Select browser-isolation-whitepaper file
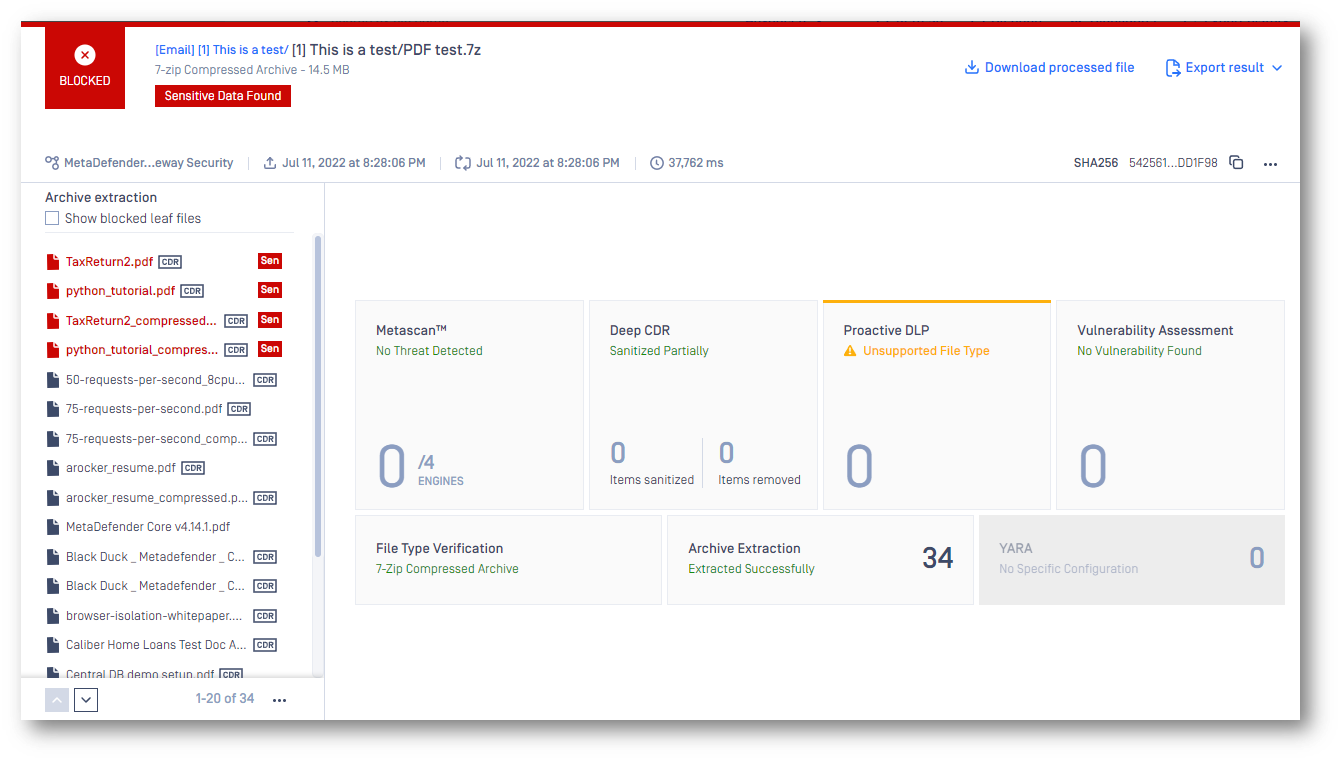Image resolution: width=1342 pixels, height=762 pixels. point(154,616)
